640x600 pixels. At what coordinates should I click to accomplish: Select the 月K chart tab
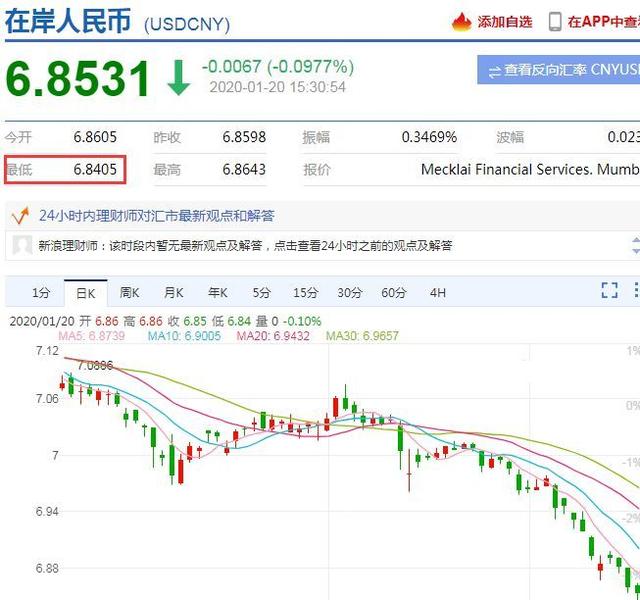pos(173,293)
